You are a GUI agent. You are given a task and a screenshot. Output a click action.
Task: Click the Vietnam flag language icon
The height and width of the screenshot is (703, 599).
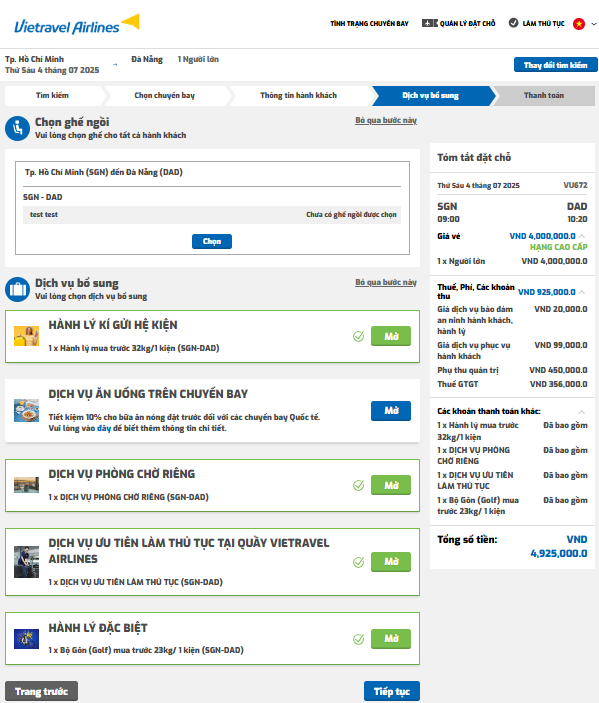coord(579,24)
